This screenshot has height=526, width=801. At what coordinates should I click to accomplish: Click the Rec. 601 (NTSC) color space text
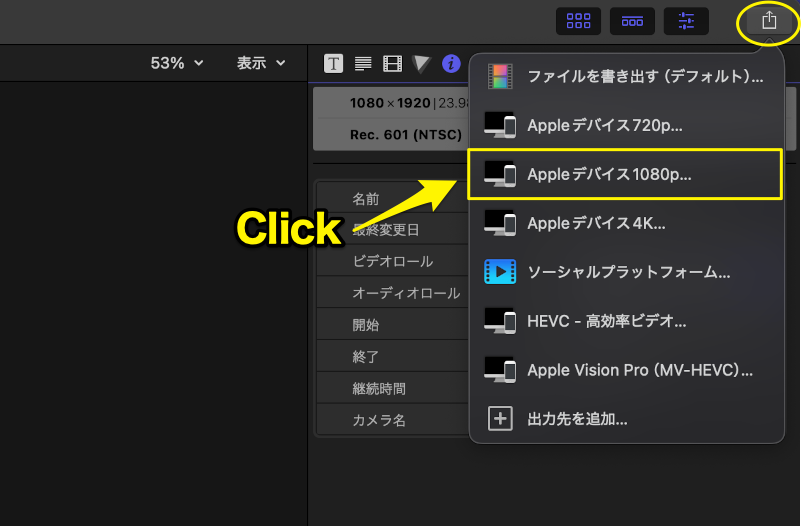click(406, 135)
